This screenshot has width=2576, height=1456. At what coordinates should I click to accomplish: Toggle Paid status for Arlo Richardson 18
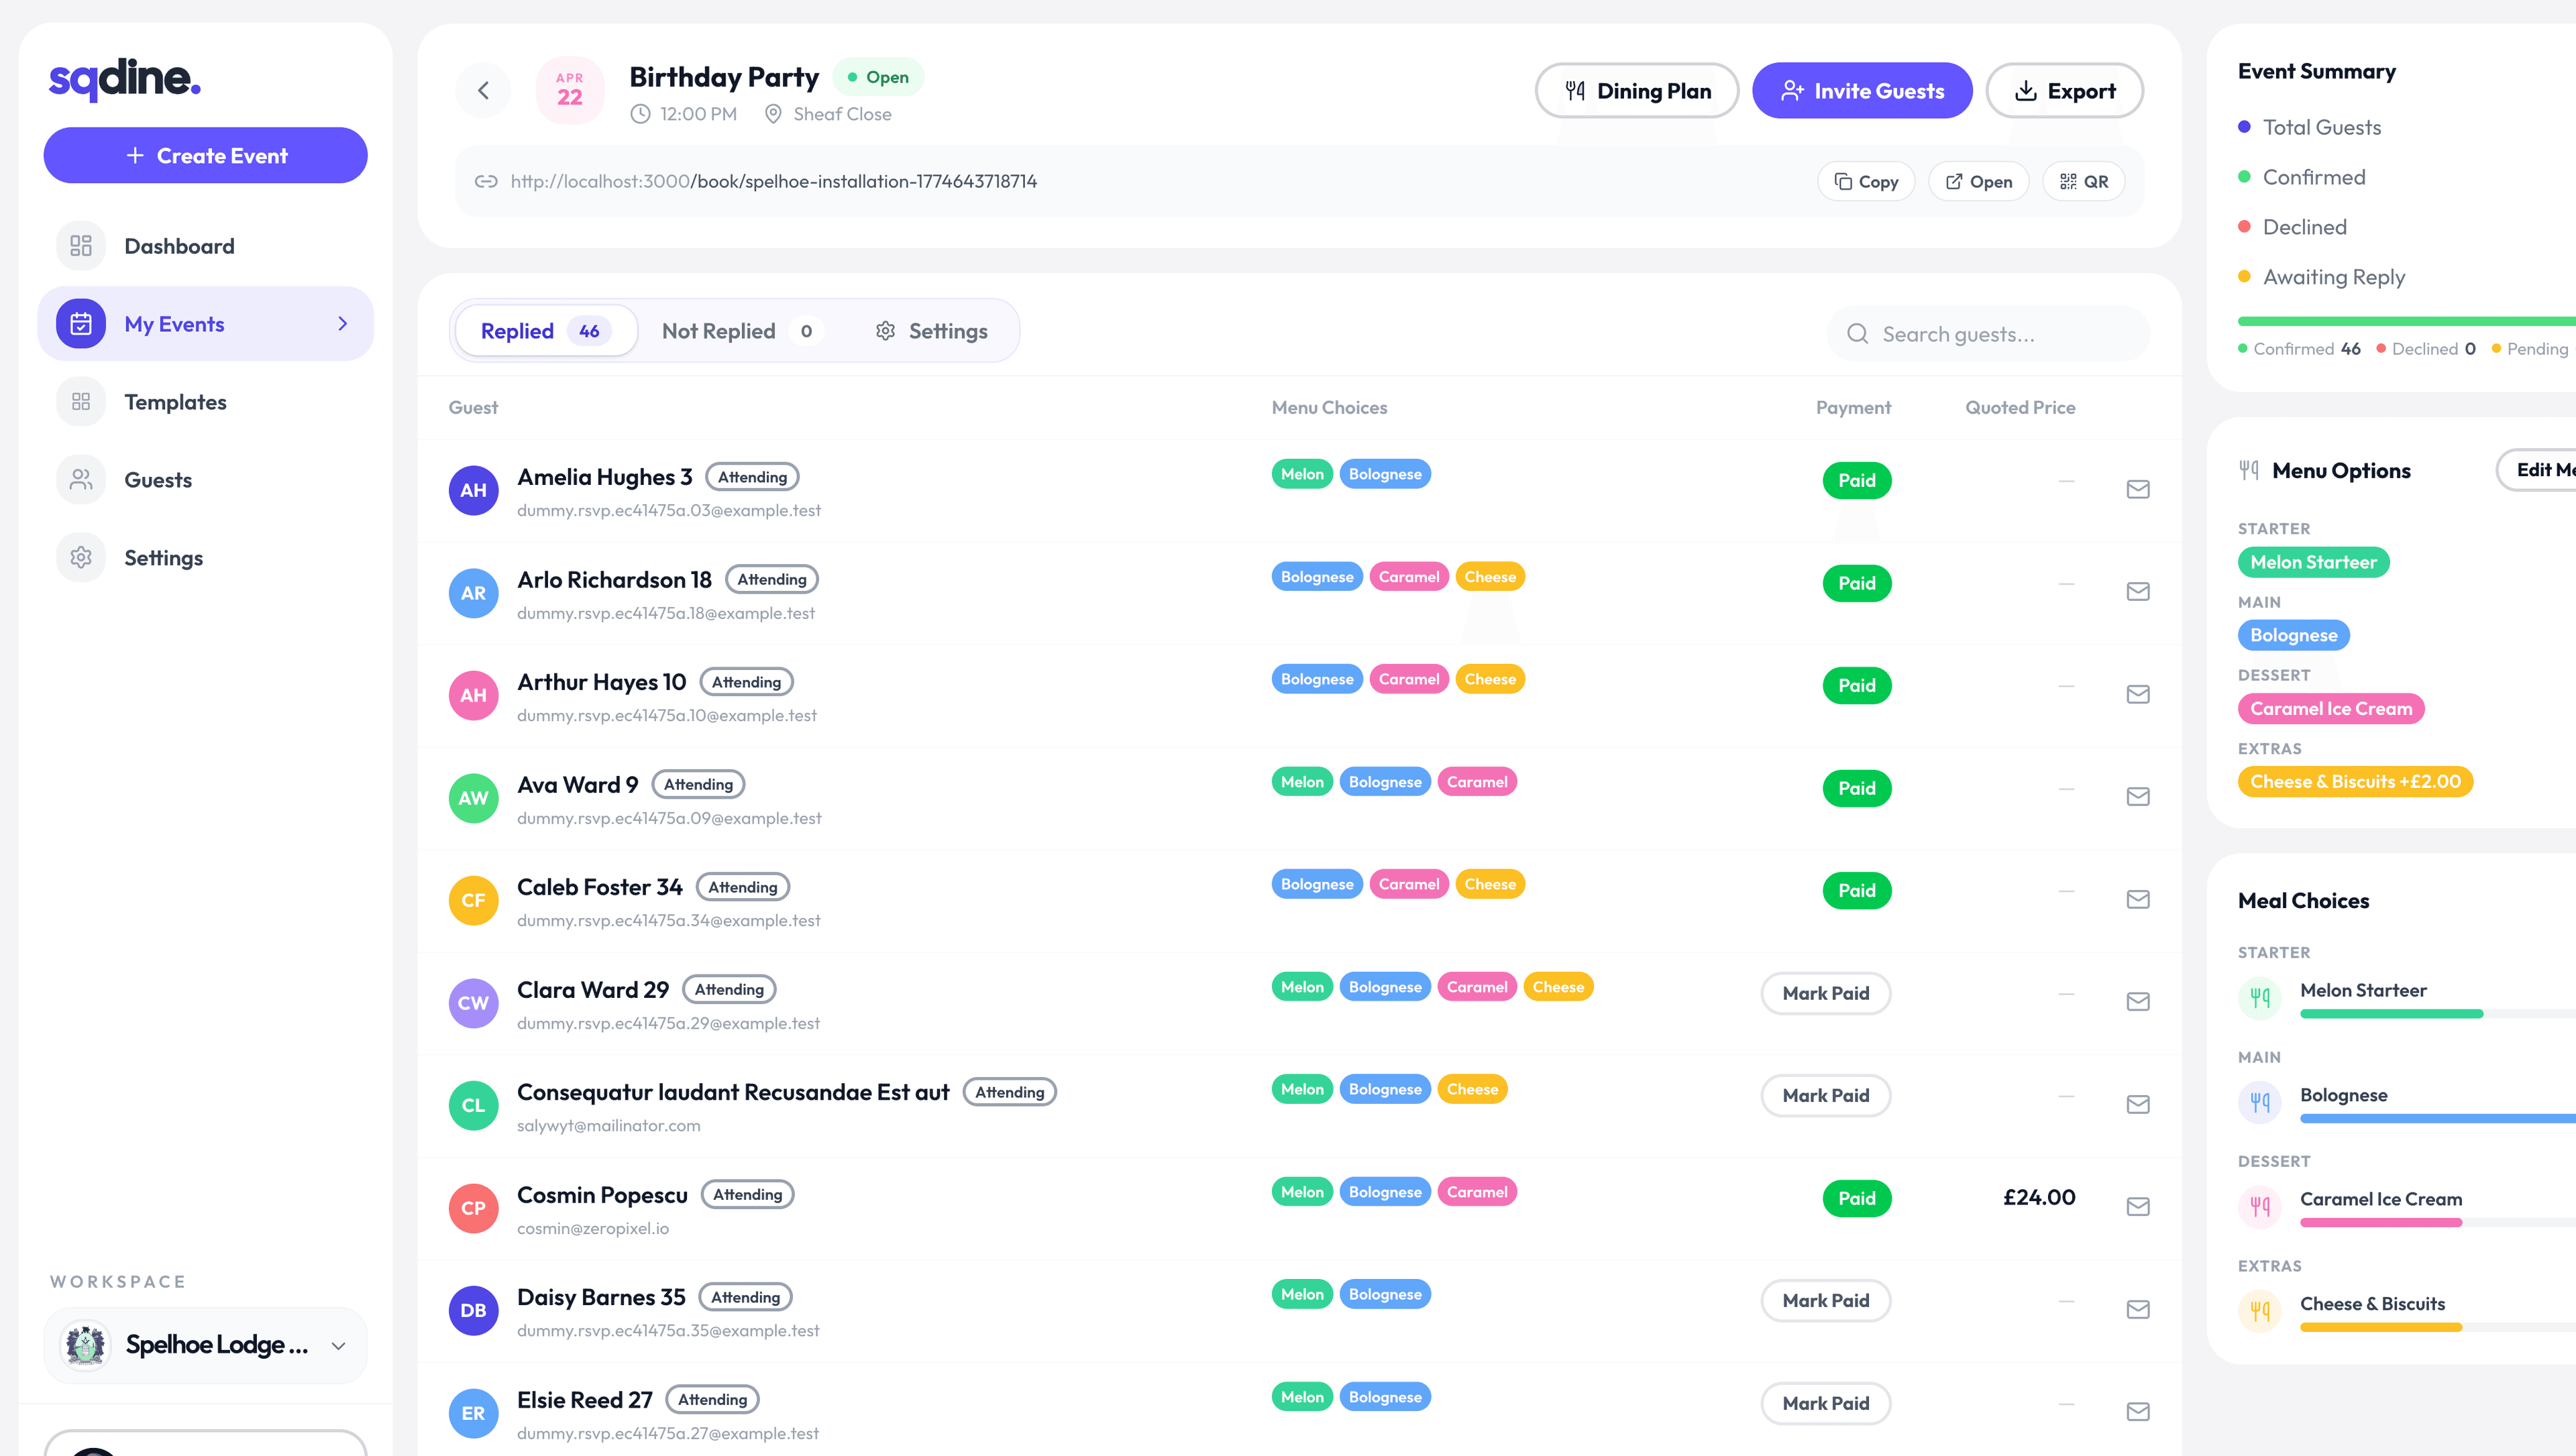pyautogui.click(x=1856, y=583)
